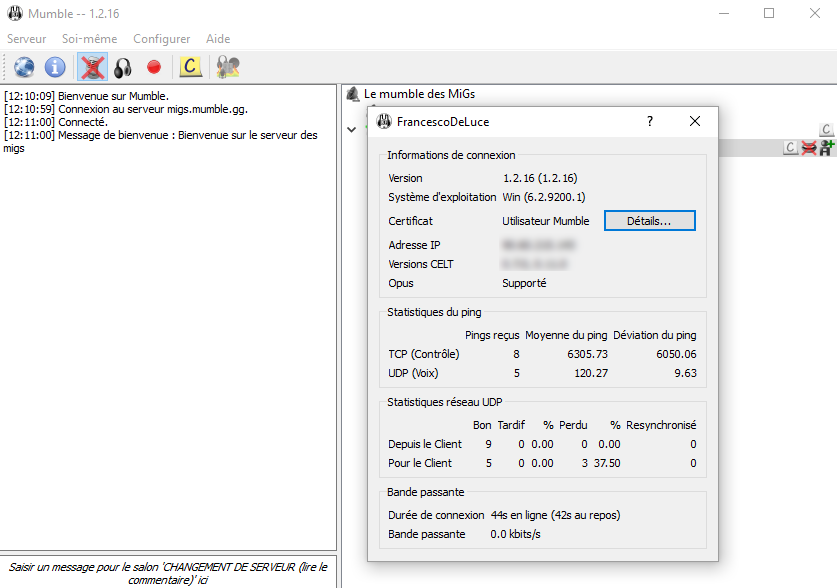Click the '37.50' percent lost value
The width and height of the screenshot is (837, 588).
click(x=607, y=463)
